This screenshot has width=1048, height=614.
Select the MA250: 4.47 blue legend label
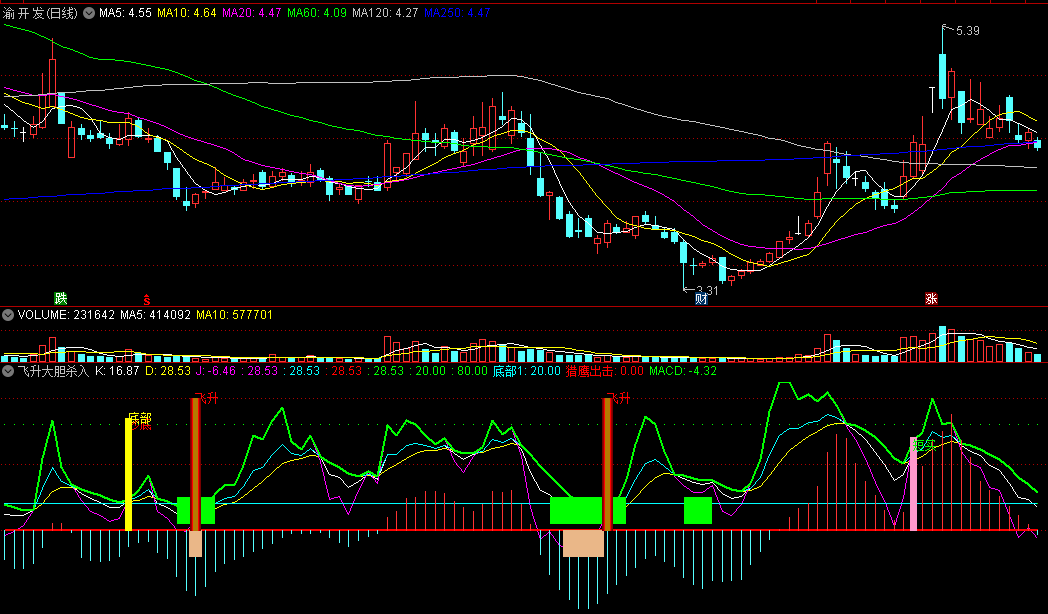(x=457, y=13)
